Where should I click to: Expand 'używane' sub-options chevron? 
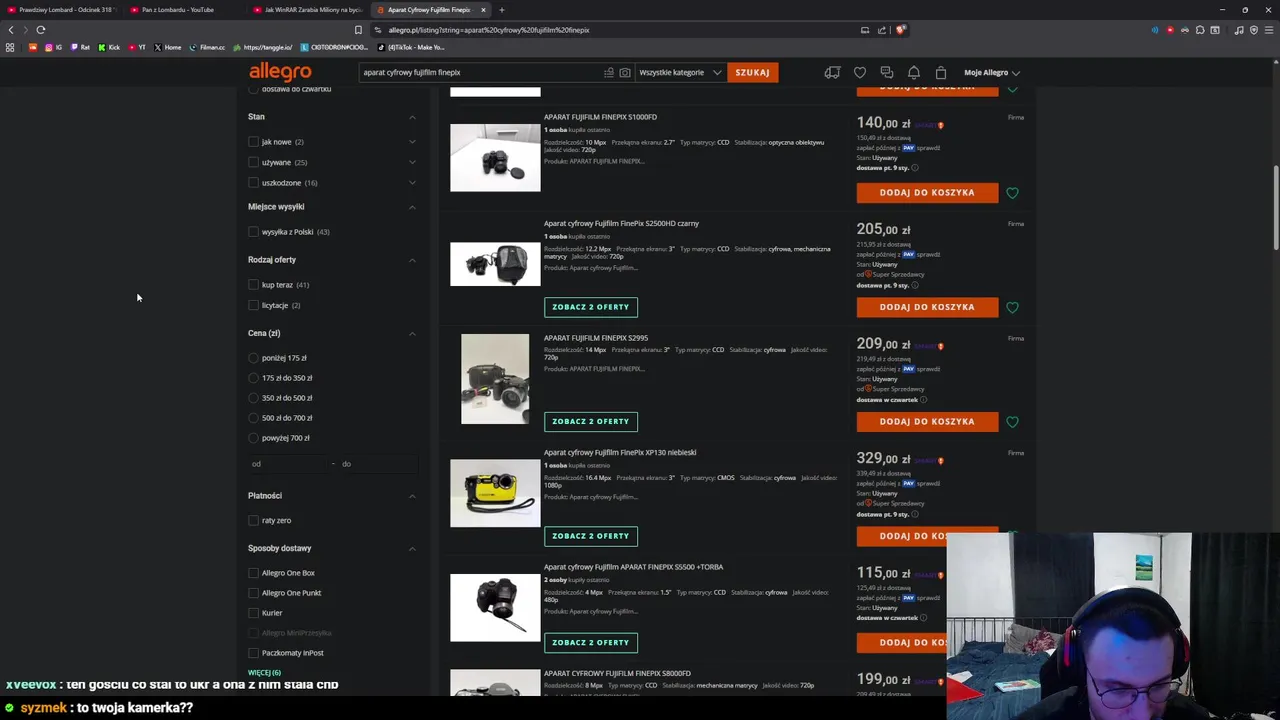pos(412,162)
